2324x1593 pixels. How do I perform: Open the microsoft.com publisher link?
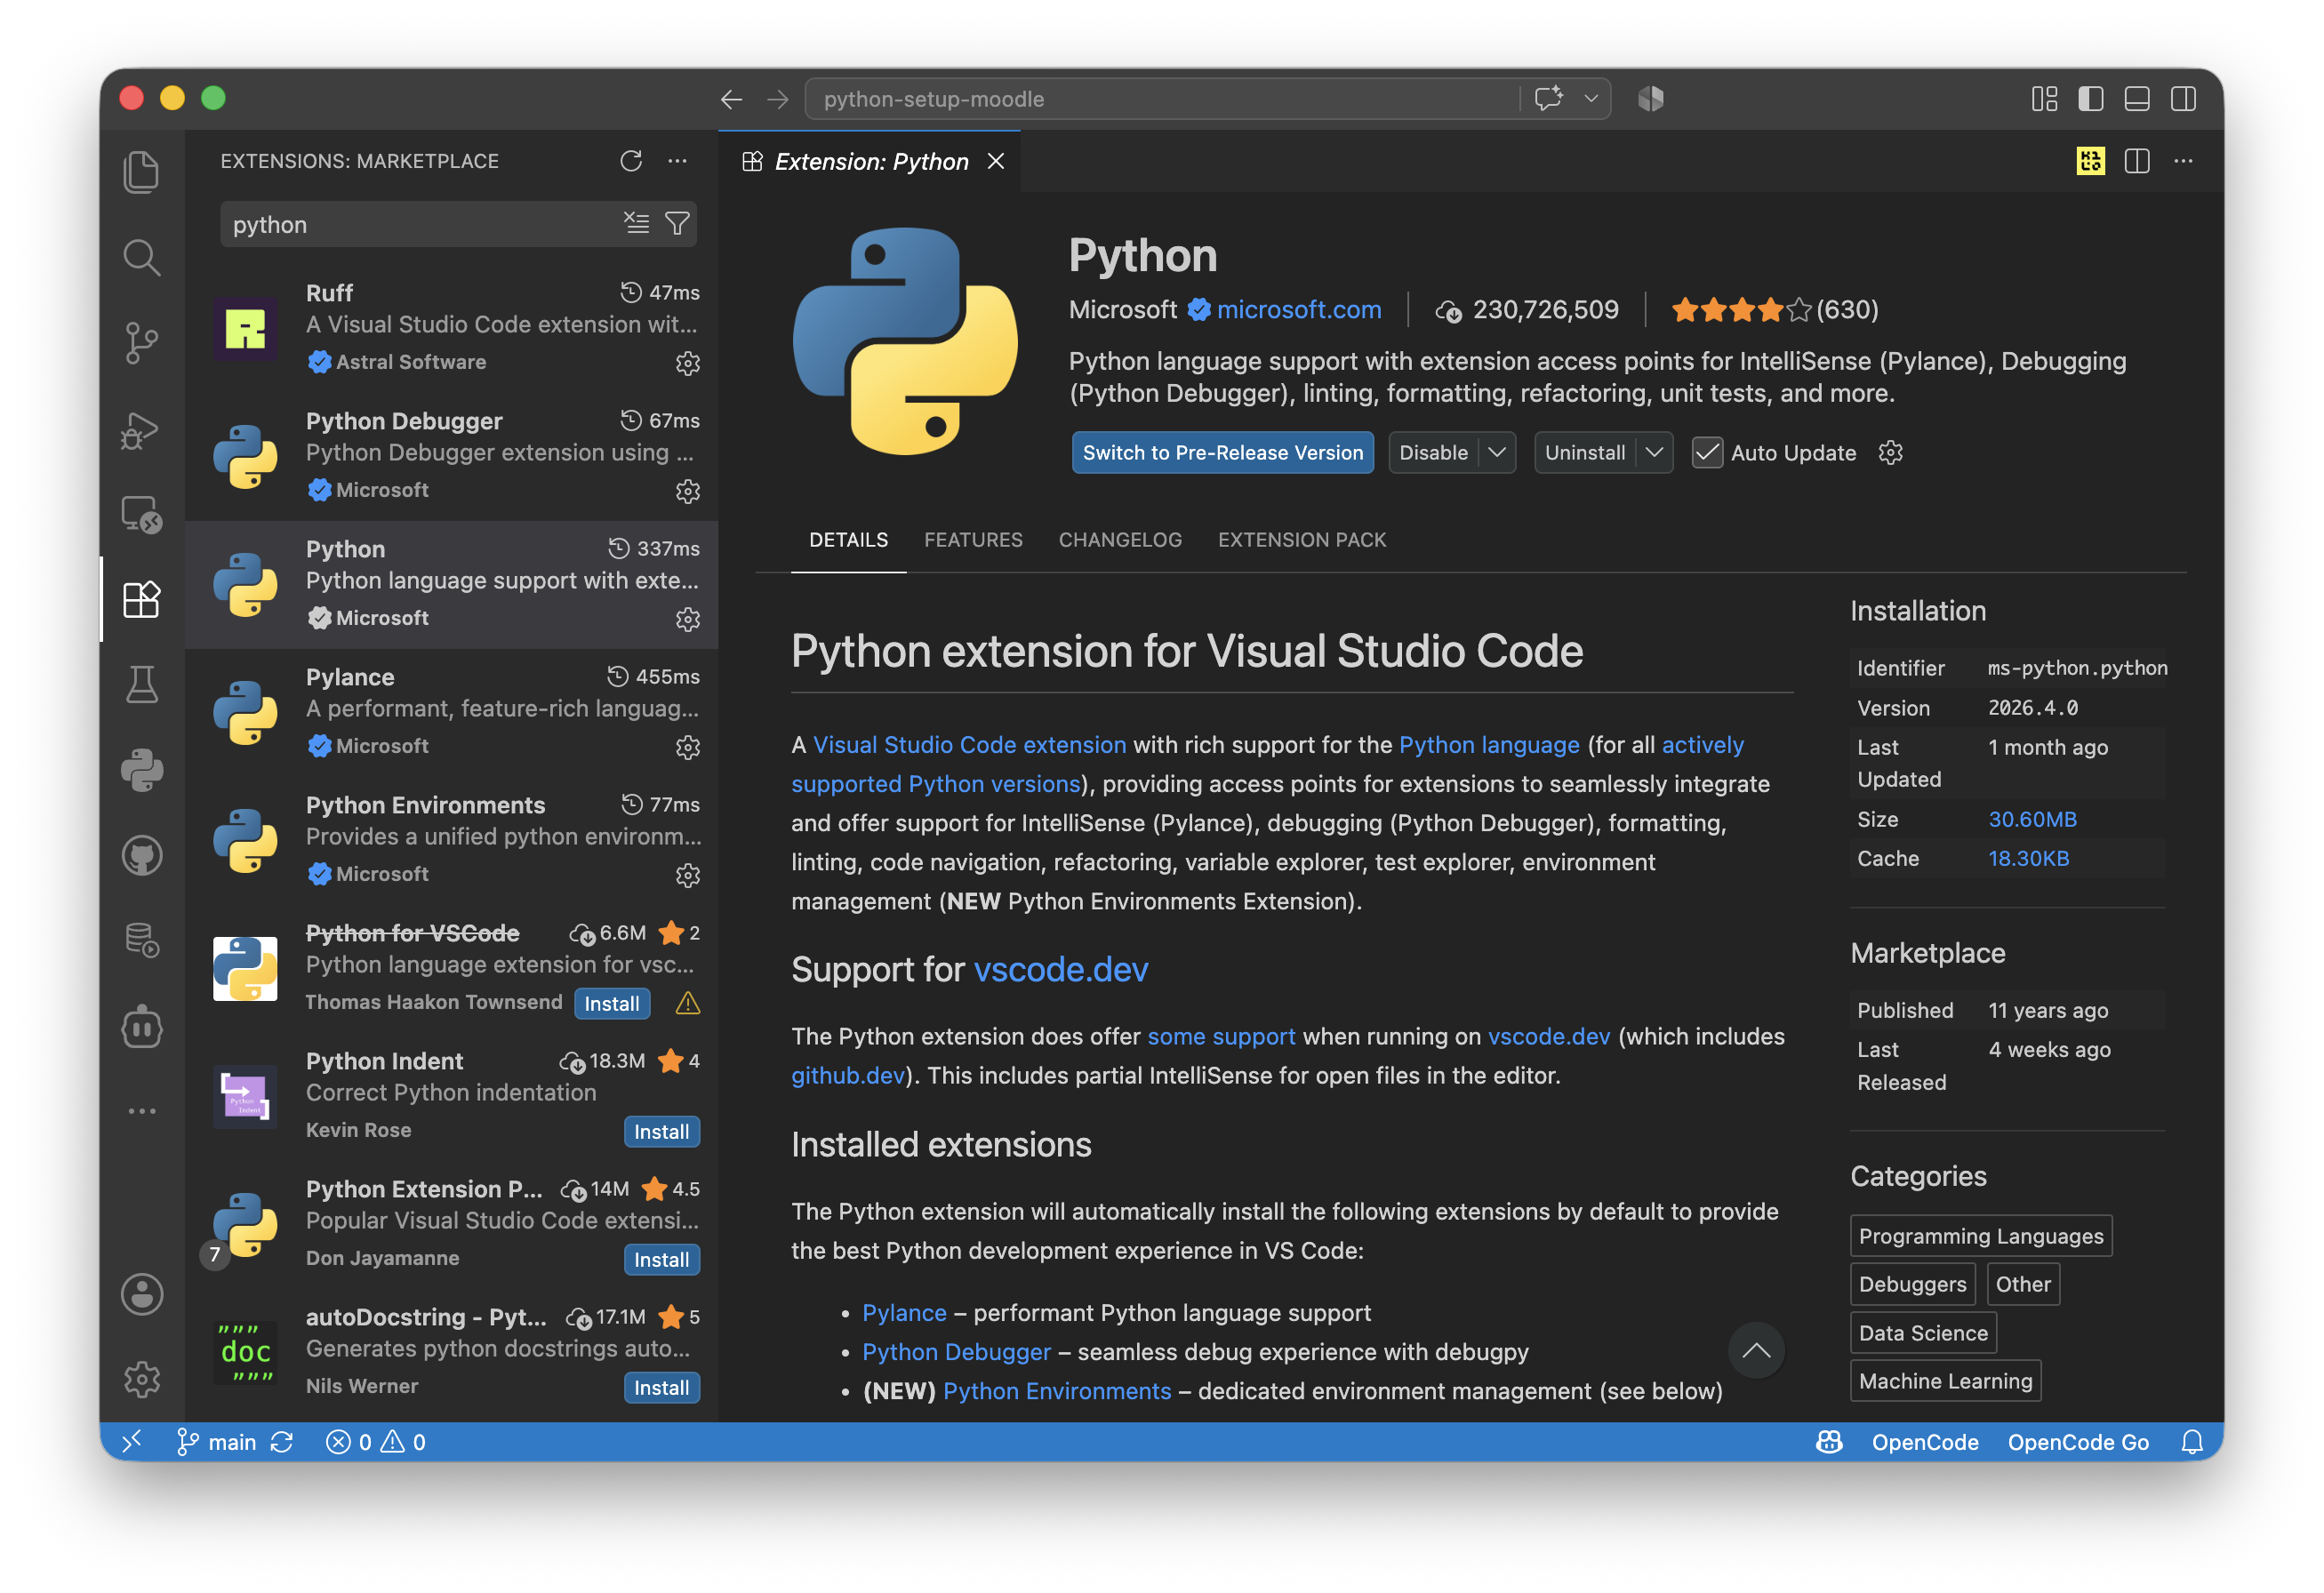(x=1298, y=310)
